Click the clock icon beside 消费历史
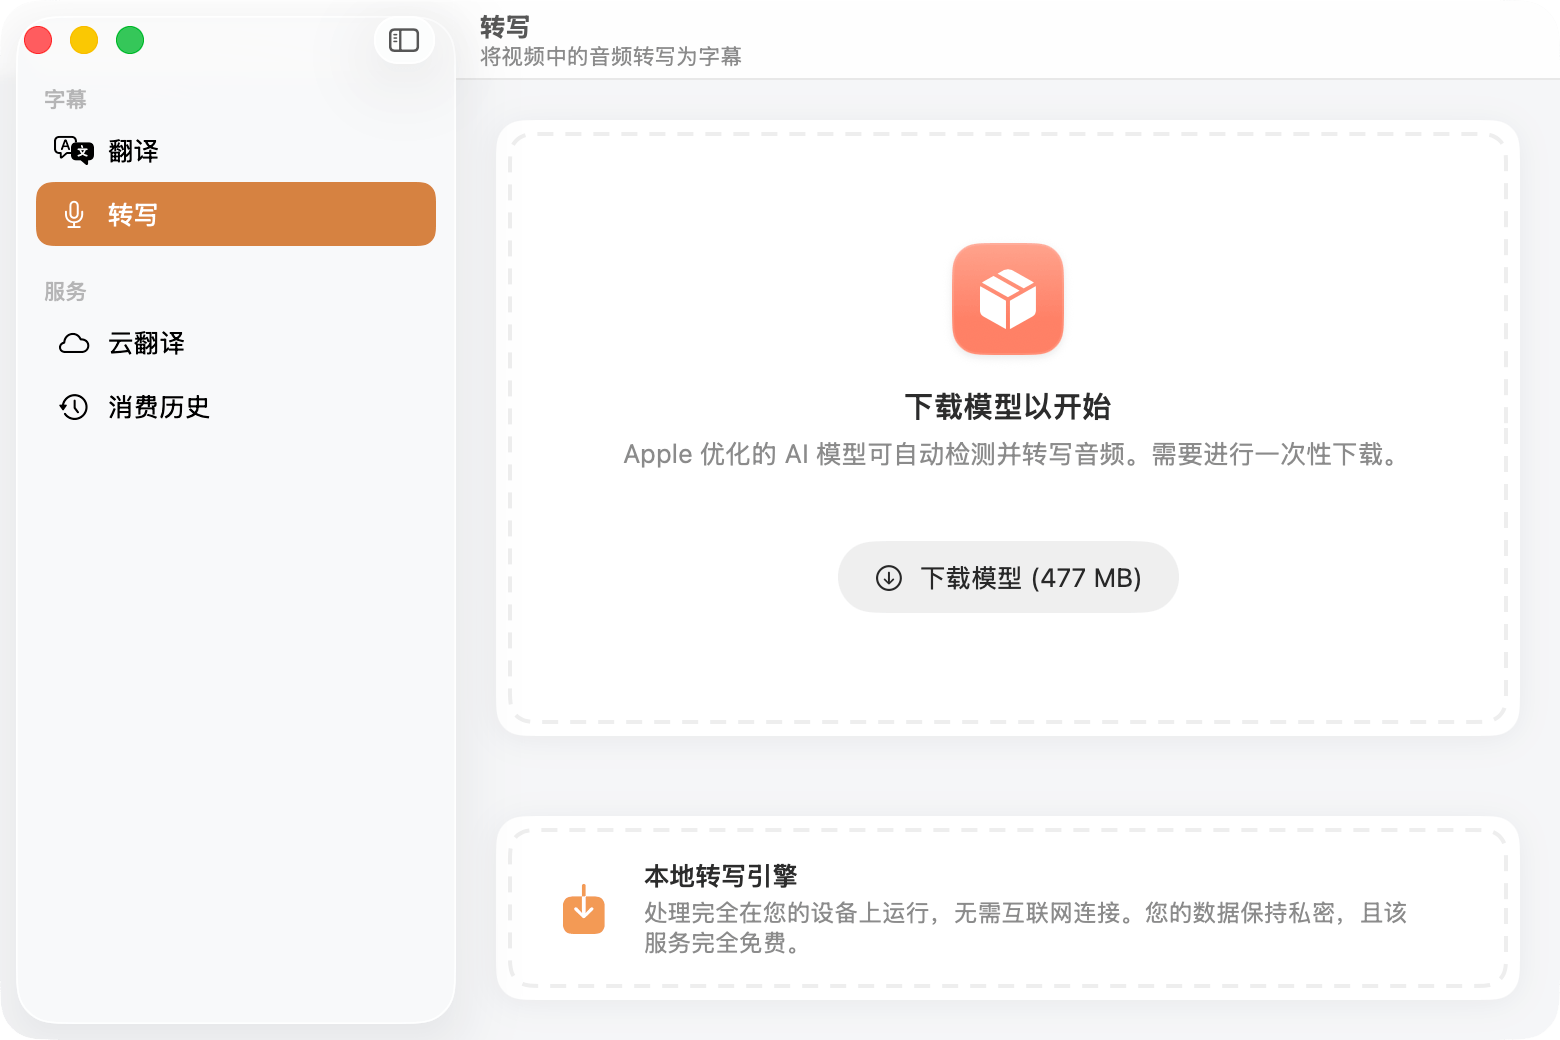Image resolution: width=1560 pixels, height=1040 pixels. click(x=74, y=407)
